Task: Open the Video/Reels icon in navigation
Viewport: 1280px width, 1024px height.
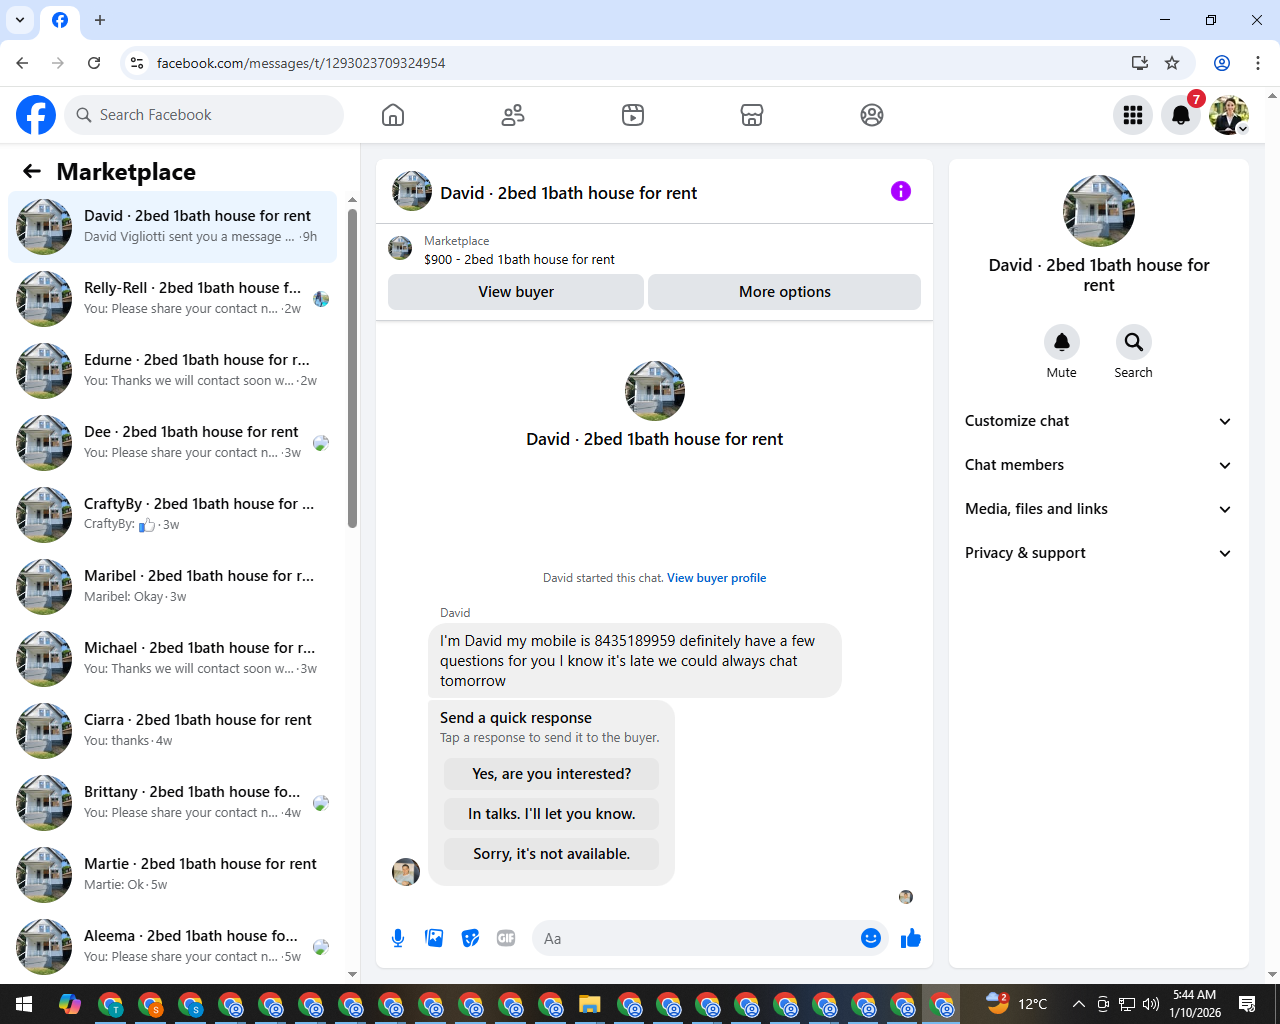Action: tap(633, 115)
